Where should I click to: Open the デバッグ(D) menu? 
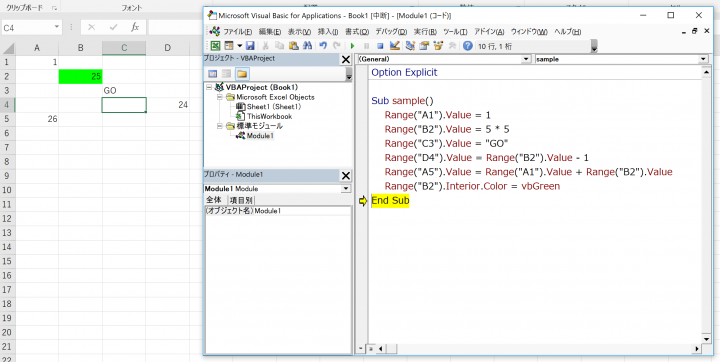(x=391, y=32)
